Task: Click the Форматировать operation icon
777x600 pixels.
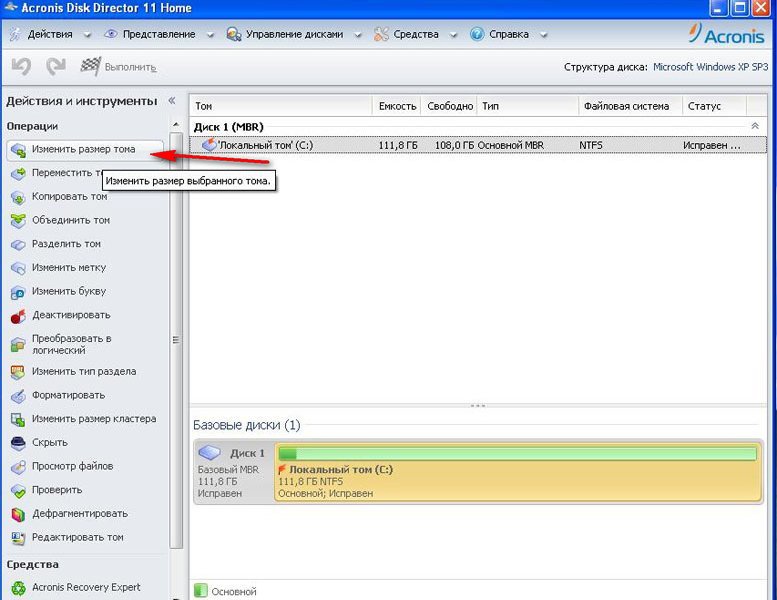Action: tap(17, 395)
